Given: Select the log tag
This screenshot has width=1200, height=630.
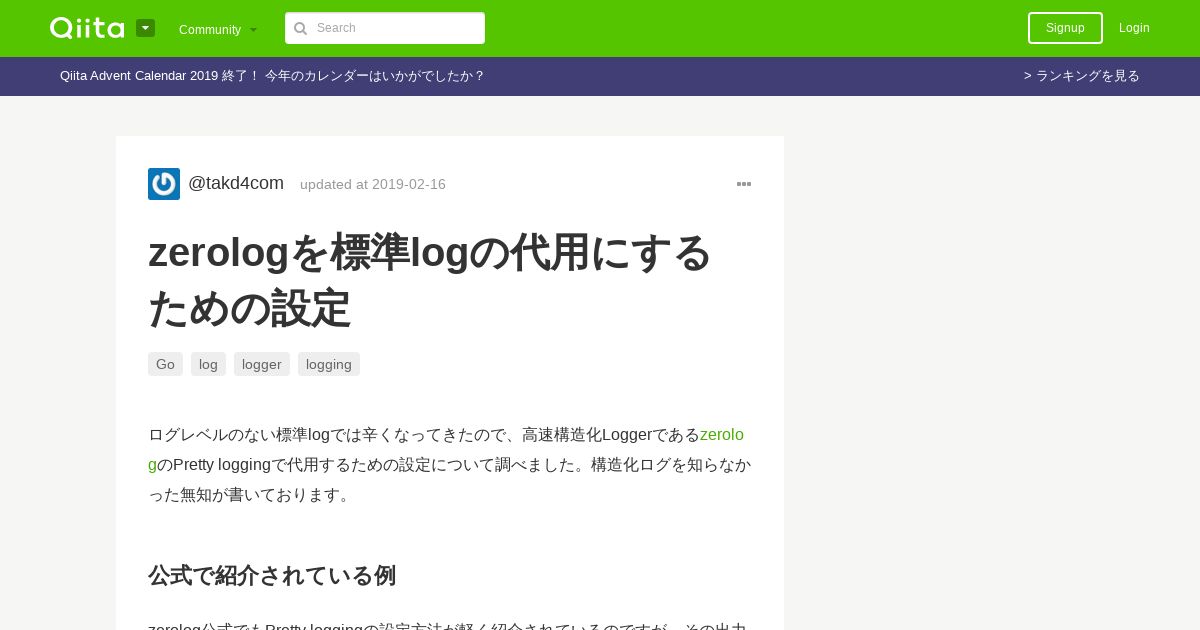Looking at the screenshot, I should (x=208, y=364).
